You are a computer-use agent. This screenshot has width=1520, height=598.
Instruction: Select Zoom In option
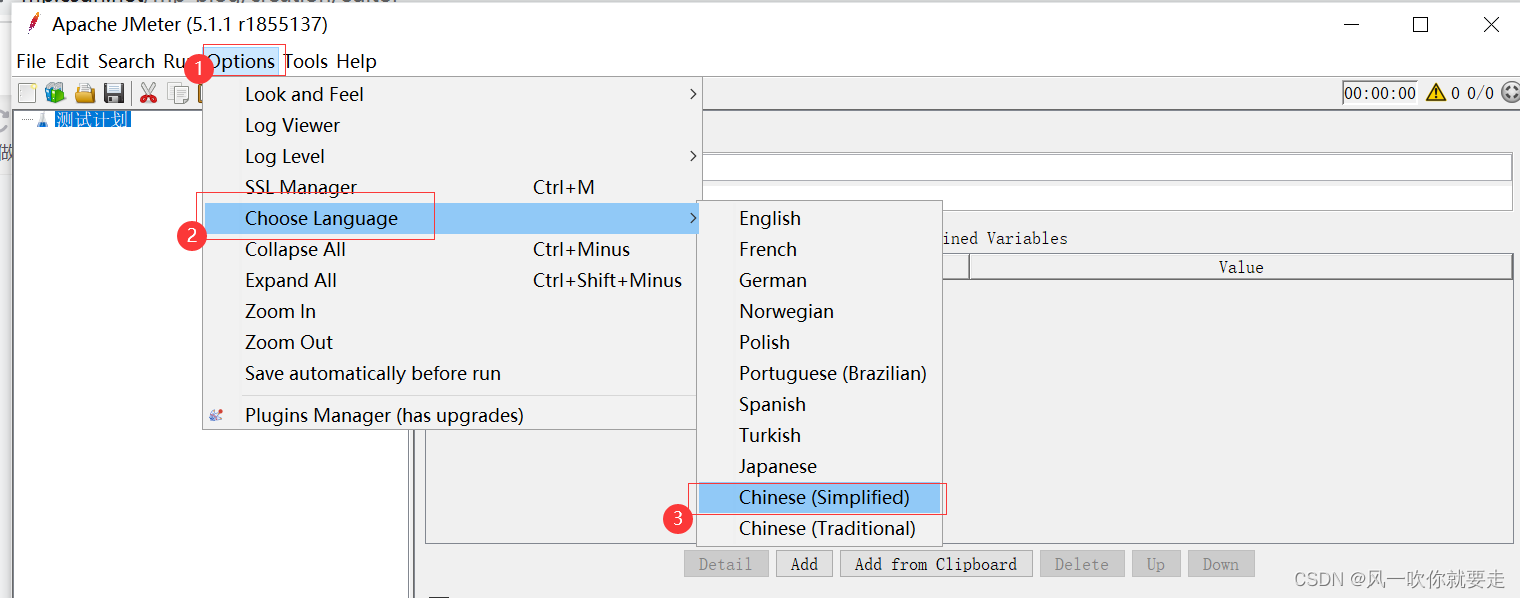[x=451, y=311]
